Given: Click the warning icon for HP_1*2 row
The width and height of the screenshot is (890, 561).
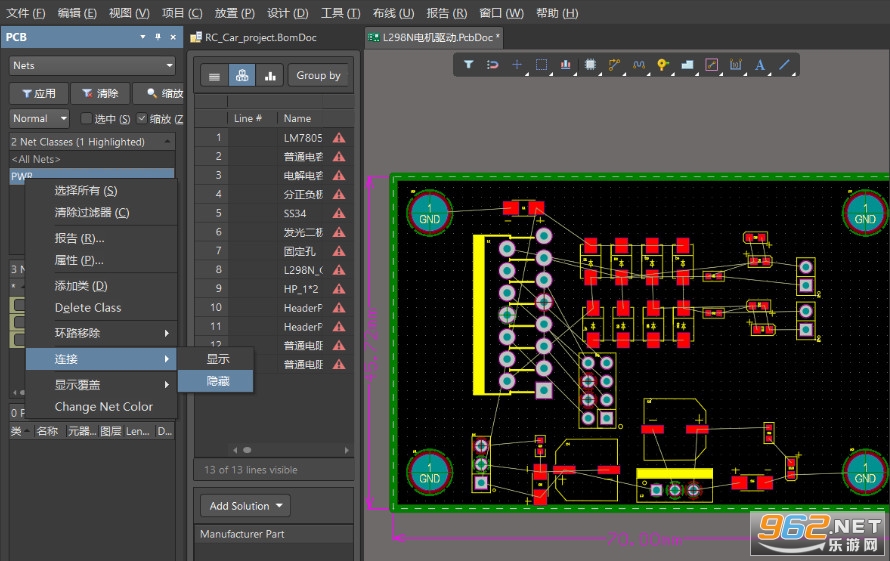Looking at the screenshot, I should (x=339, y=288).
